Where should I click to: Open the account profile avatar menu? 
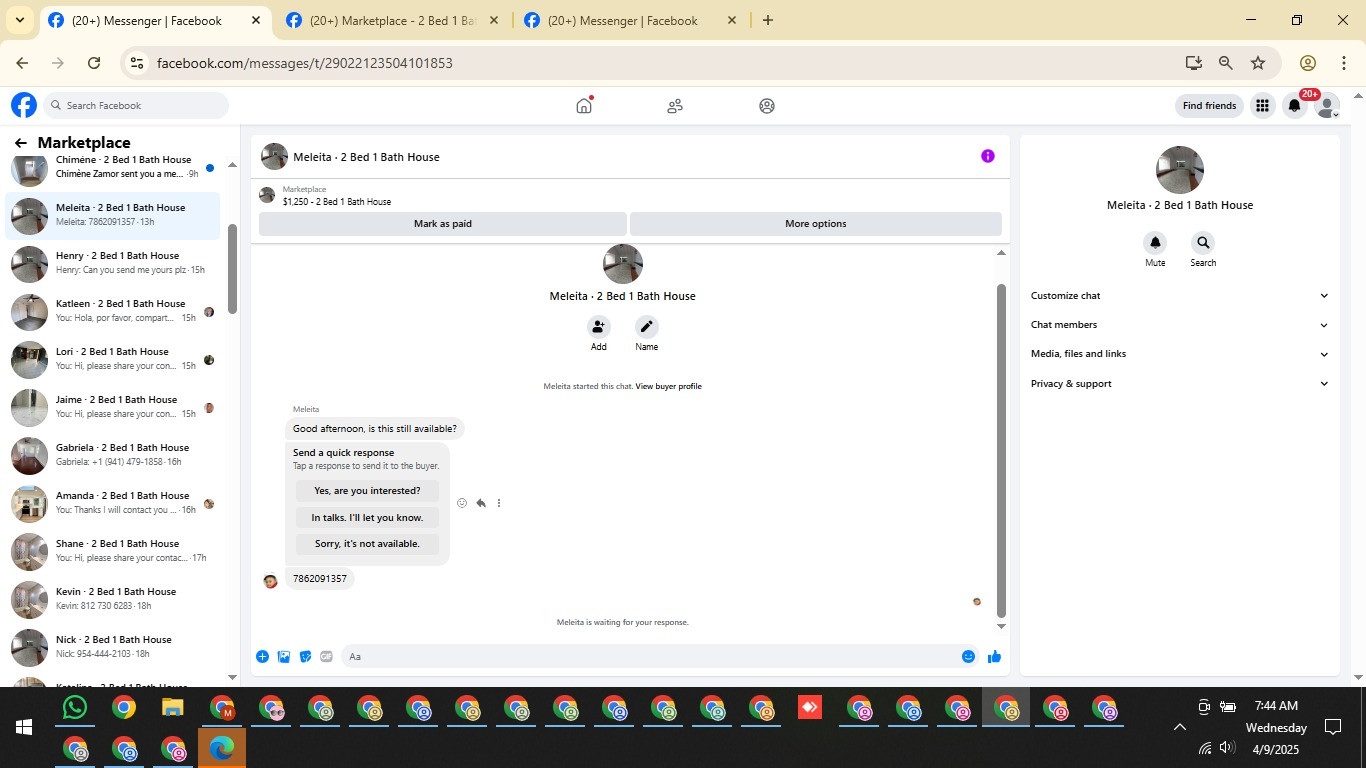(x=1327, y=105)
